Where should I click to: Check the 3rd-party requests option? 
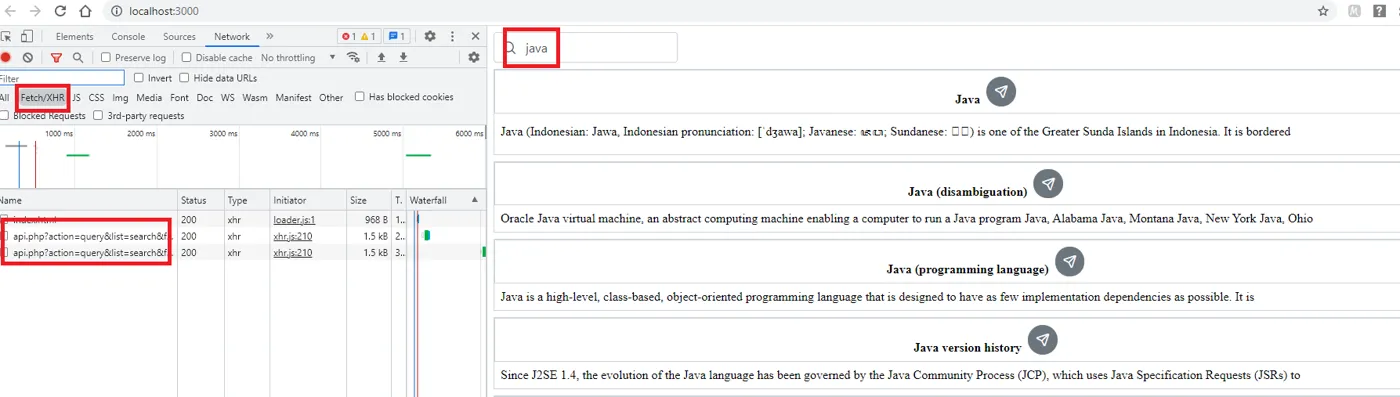pos(98,116)
